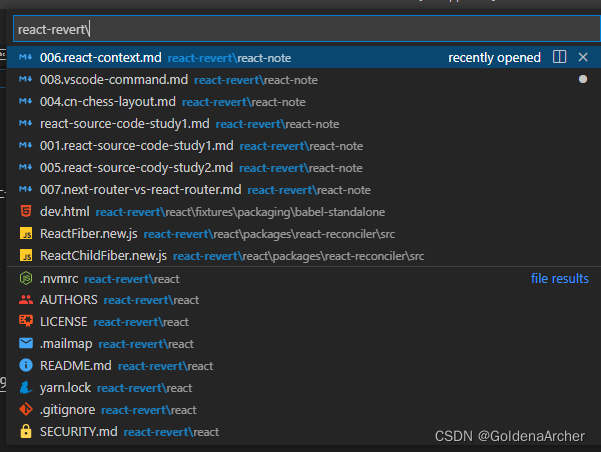Click the HTML5 icon beside dev.html
This screenshot has height=452, width=601.
[26, 211]
